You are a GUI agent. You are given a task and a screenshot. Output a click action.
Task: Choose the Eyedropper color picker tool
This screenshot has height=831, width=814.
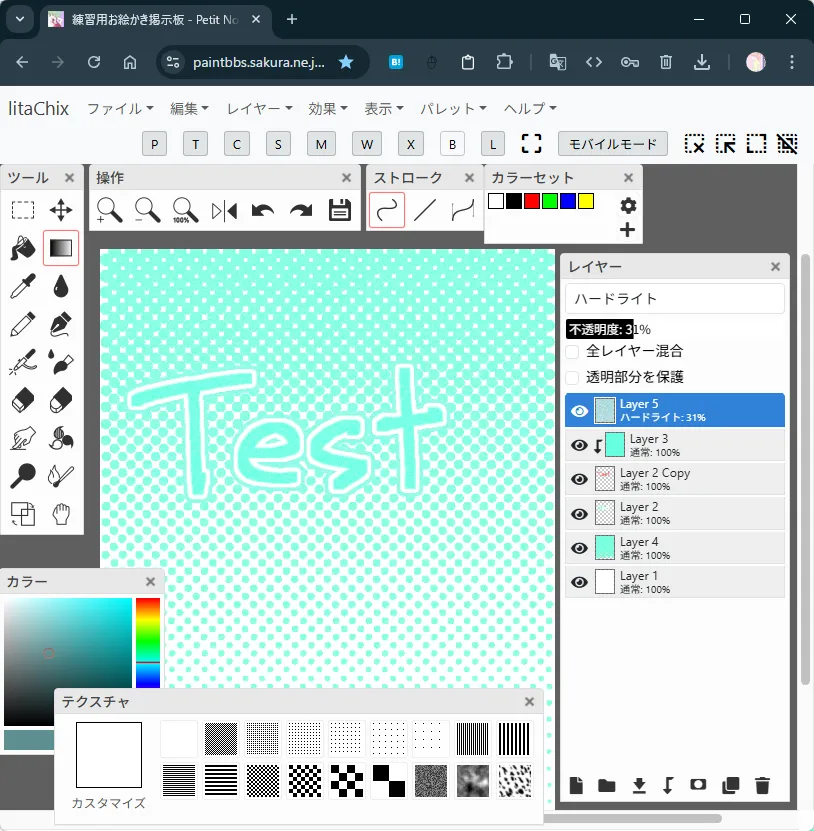(23, 286)
